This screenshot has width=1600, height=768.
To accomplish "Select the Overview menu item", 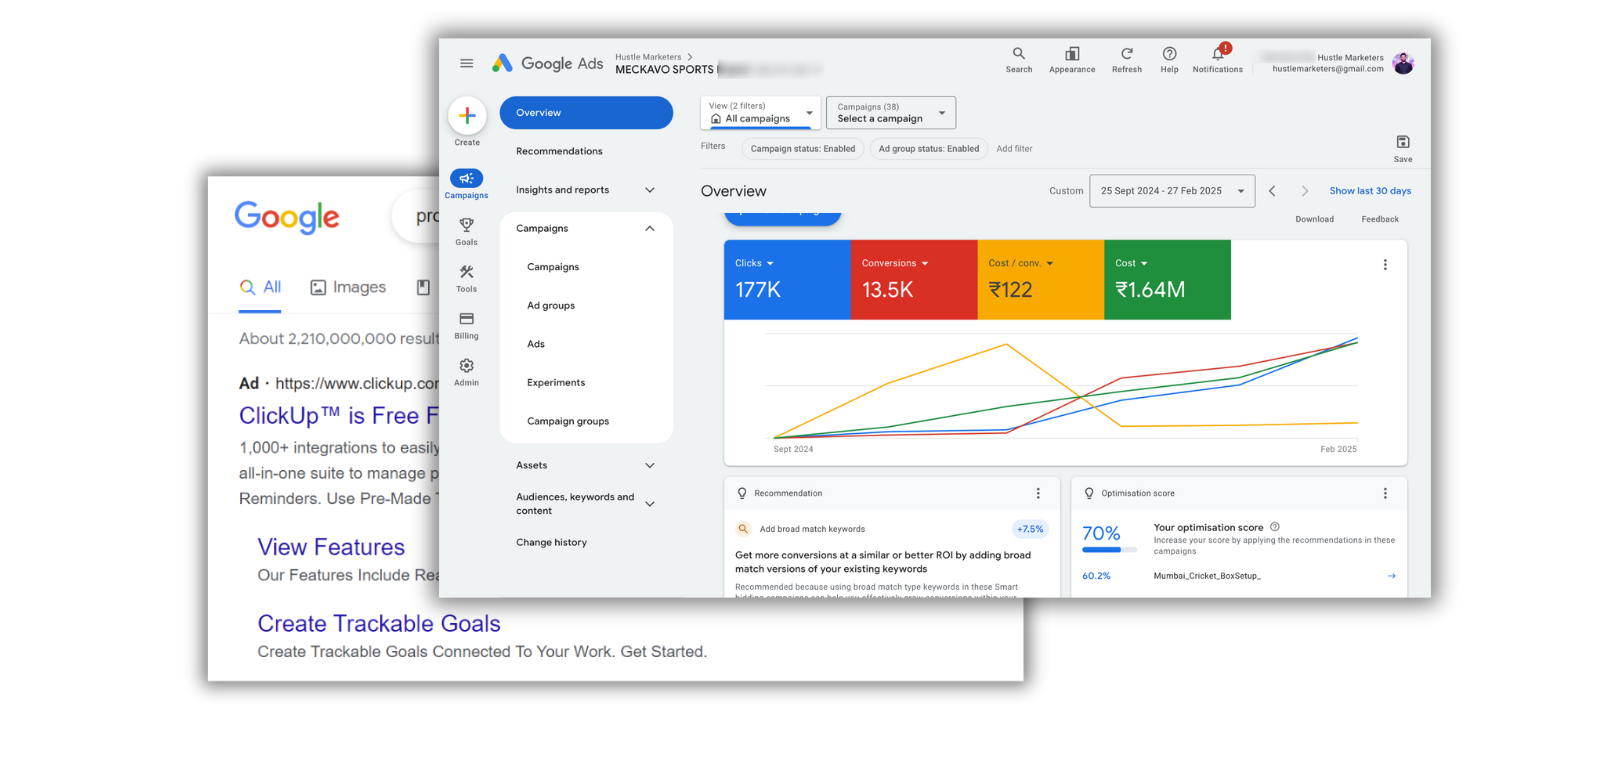I will [586, 113].
